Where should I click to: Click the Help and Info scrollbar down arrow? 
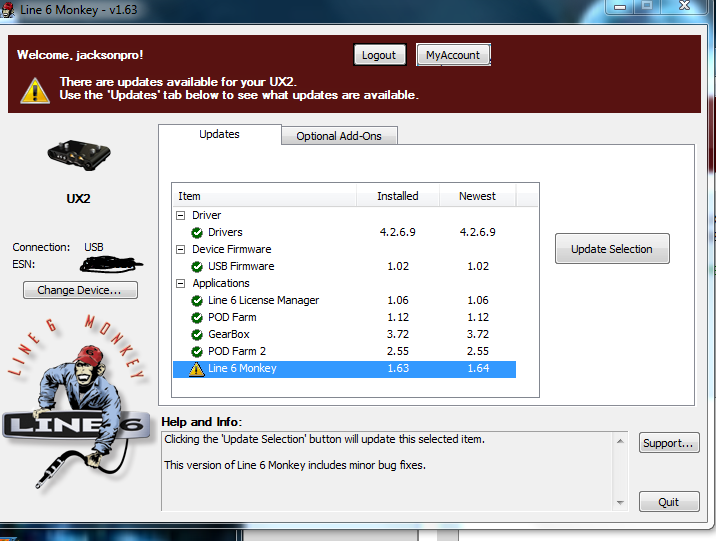tap(620, 502)
